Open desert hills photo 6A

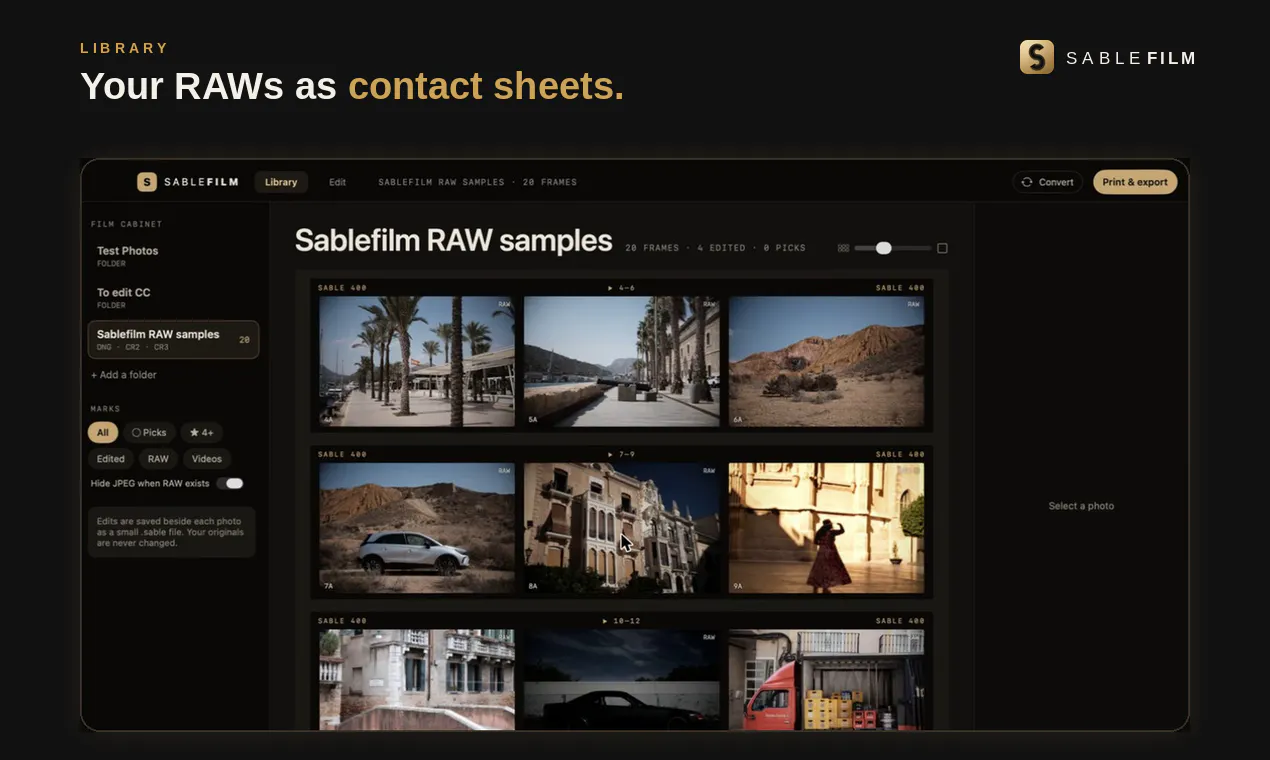click(x=827, y=362)
